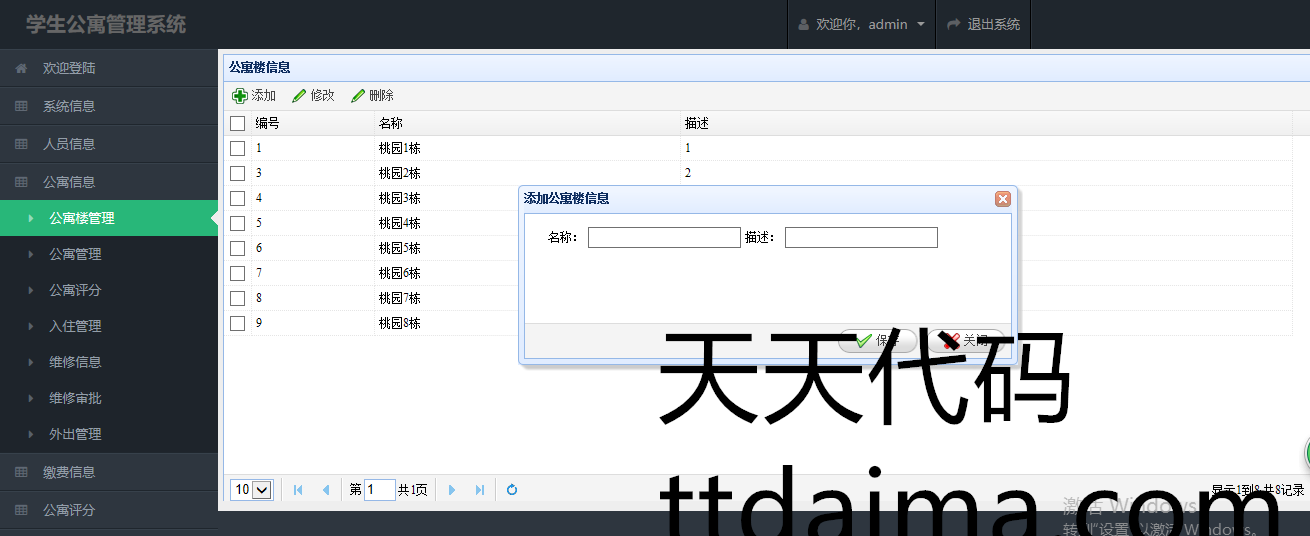Open 维修信息 in sidebar menu
The image size is (1310, 536).
pyautogui.click(x=75, y=362)
